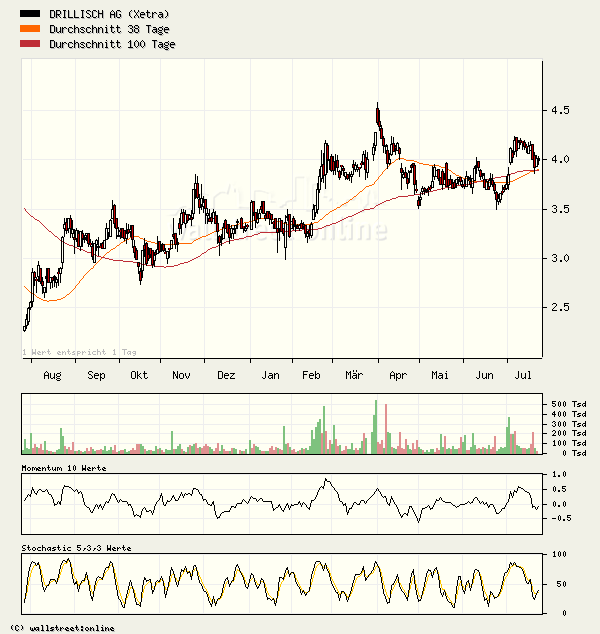Click the stochastic axis value 0
This screenshot has height=634, width=600.
pos(564,613)
